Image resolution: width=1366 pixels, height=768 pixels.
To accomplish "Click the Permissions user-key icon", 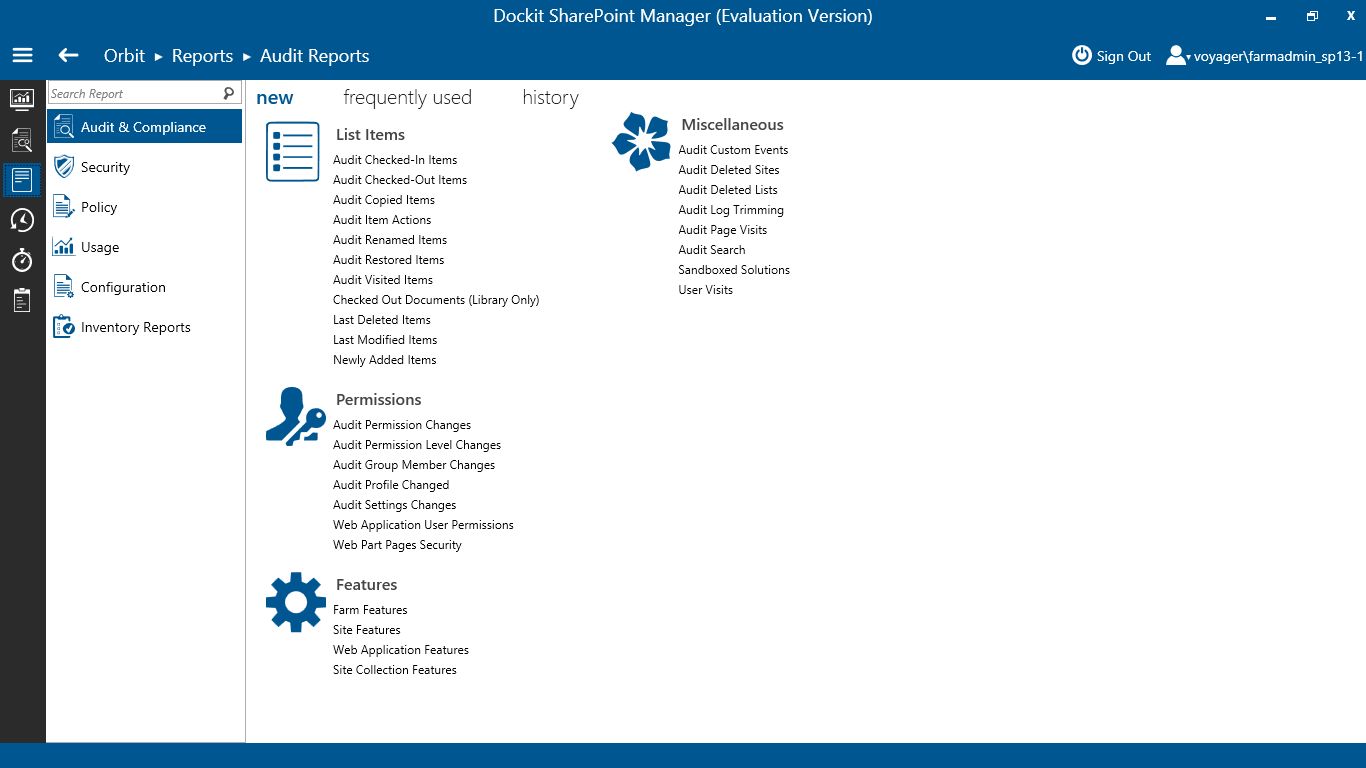I will tap(295, 416).
